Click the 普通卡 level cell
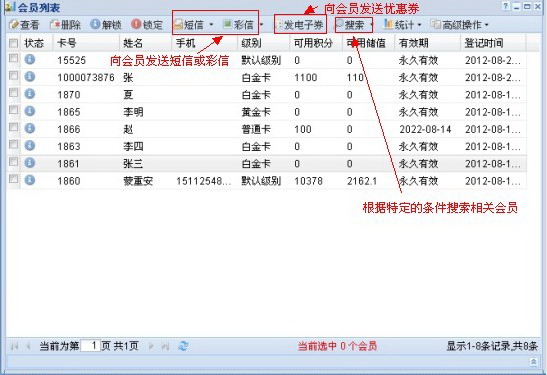Screen dimensions: 547x375 coord(256,129)
